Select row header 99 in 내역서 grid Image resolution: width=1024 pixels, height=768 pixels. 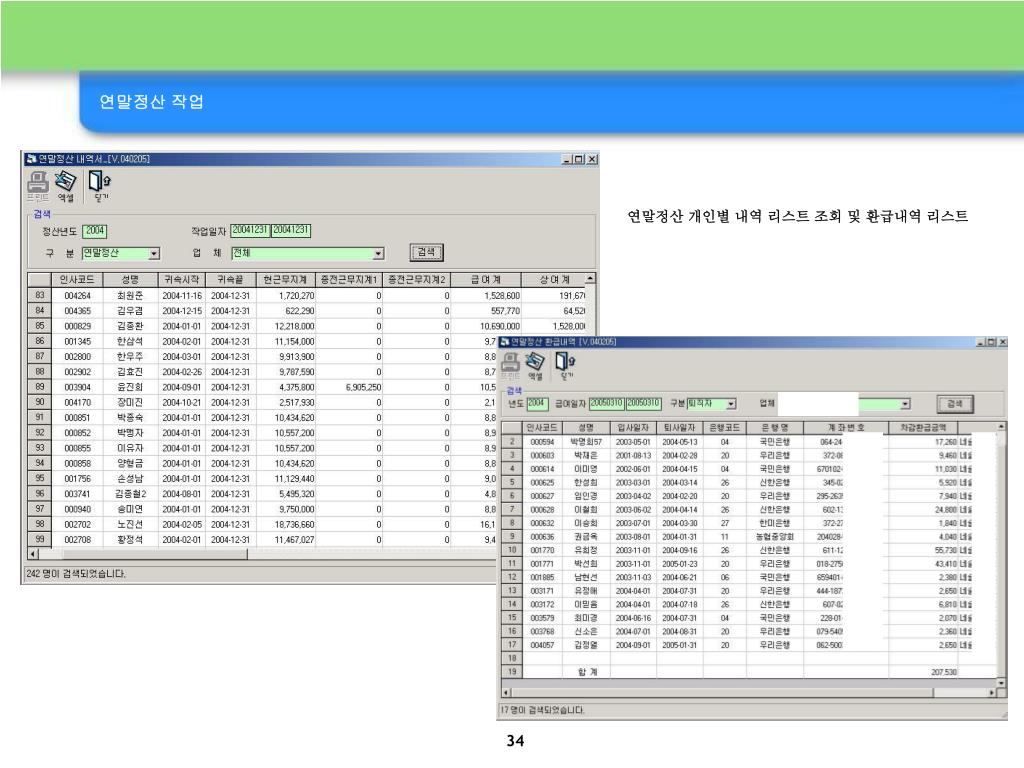40,539
